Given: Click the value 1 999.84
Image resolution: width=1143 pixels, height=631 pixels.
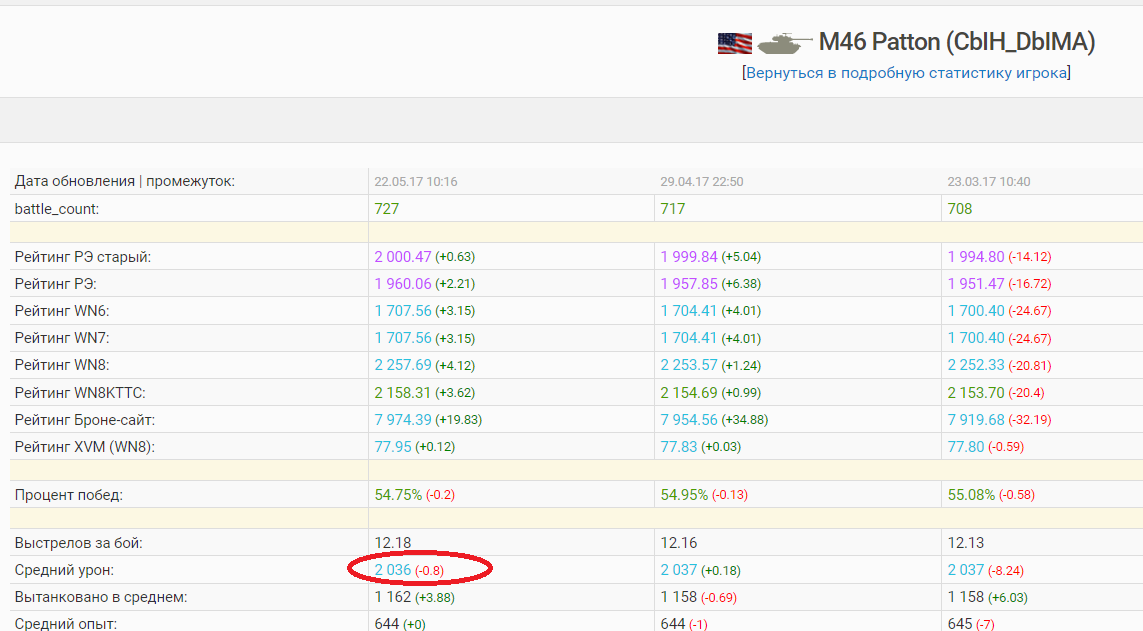Looking at the screenshot, I should point(689,256).
